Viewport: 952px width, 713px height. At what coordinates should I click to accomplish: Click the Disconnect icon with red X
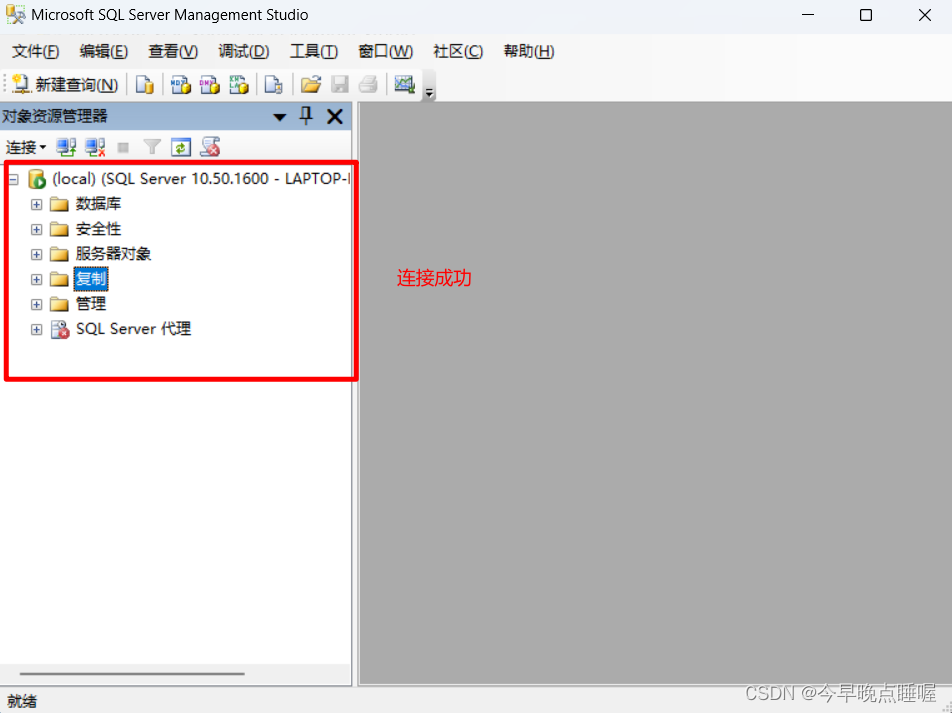95,147
